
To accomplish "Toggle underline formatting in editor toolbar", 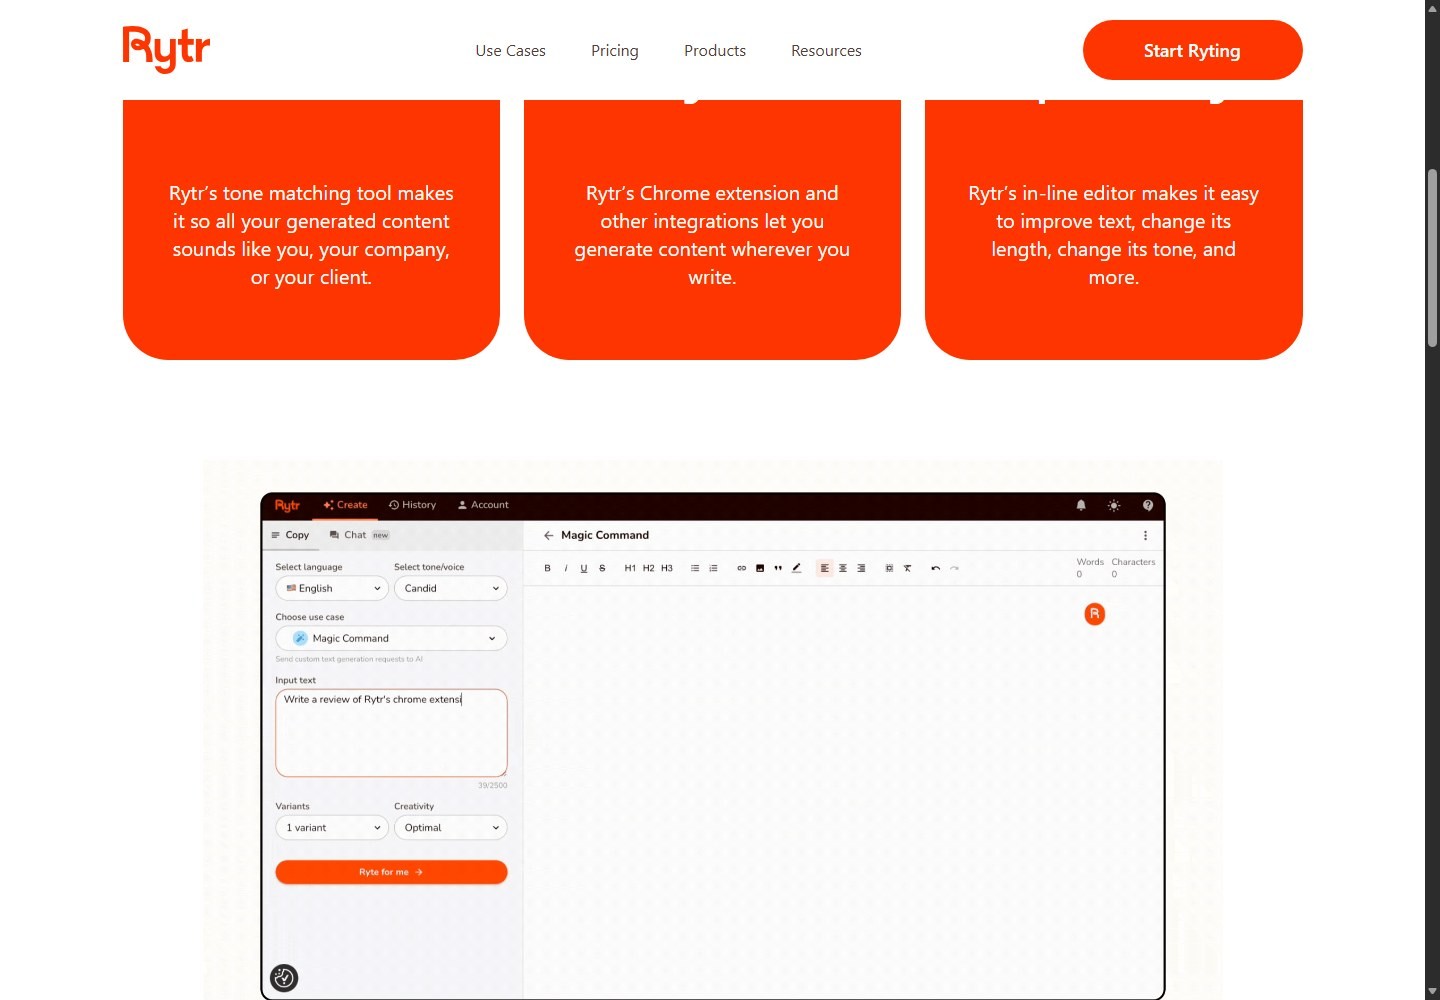I will [x=584, y=568].
